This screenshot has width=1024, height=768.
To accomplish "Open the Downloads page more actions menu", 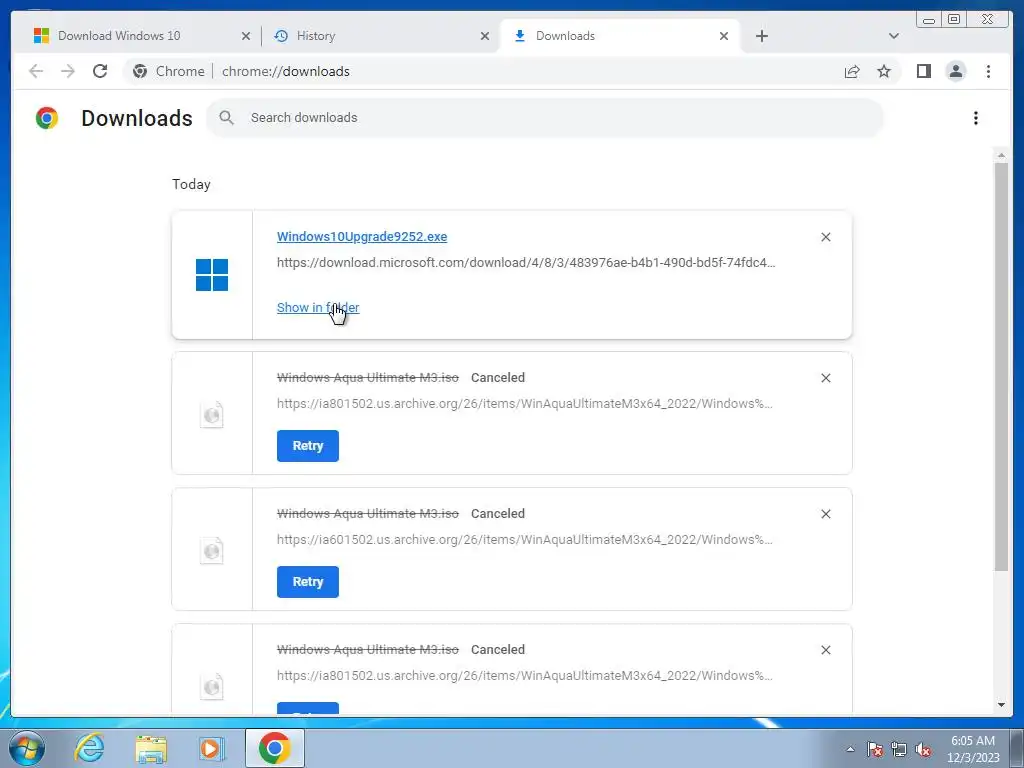I will 976,118.
